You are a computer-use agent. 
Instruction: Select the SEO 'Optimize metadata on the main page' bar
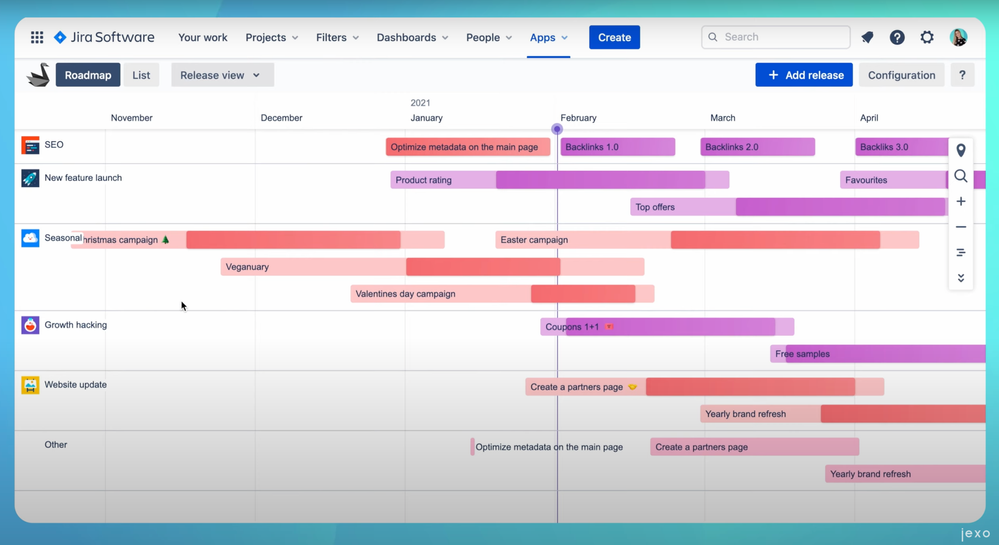pyautogui.click(x=468, y=147)
